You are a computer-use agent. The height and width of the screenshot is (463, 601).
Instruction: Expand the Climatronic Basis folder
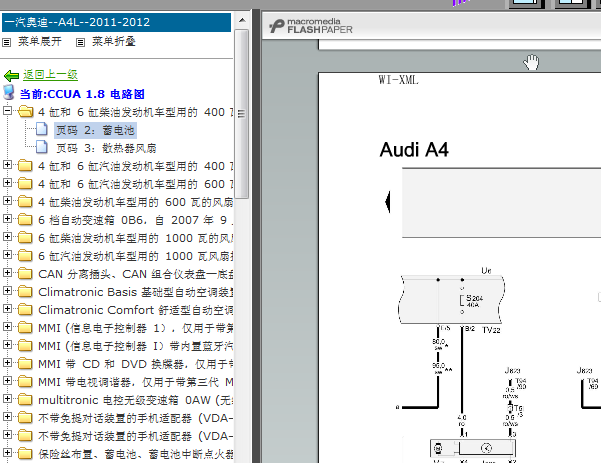coord(7,291)
